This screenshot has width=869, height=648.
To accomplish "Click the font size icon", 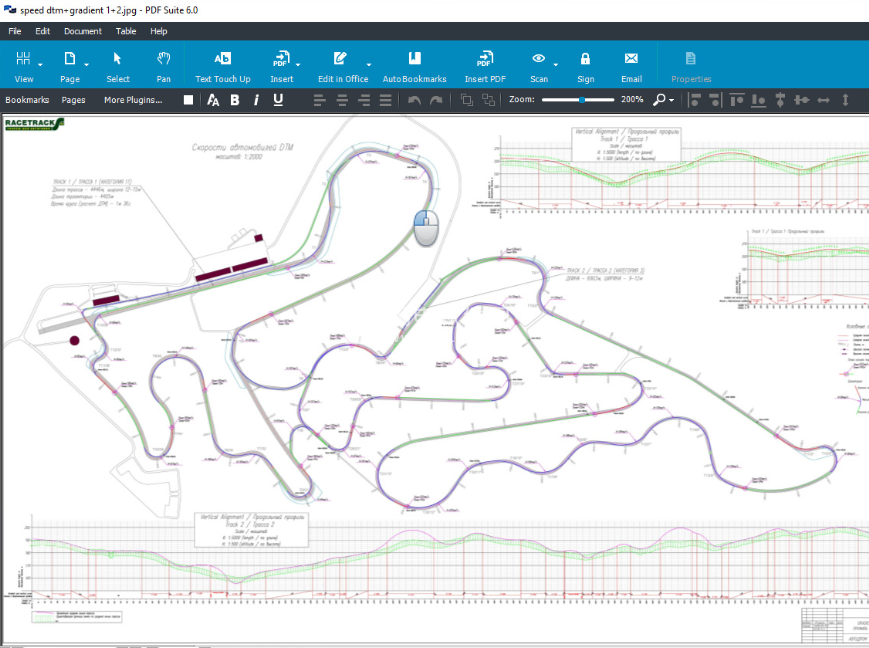I will [x=213, y=100].
